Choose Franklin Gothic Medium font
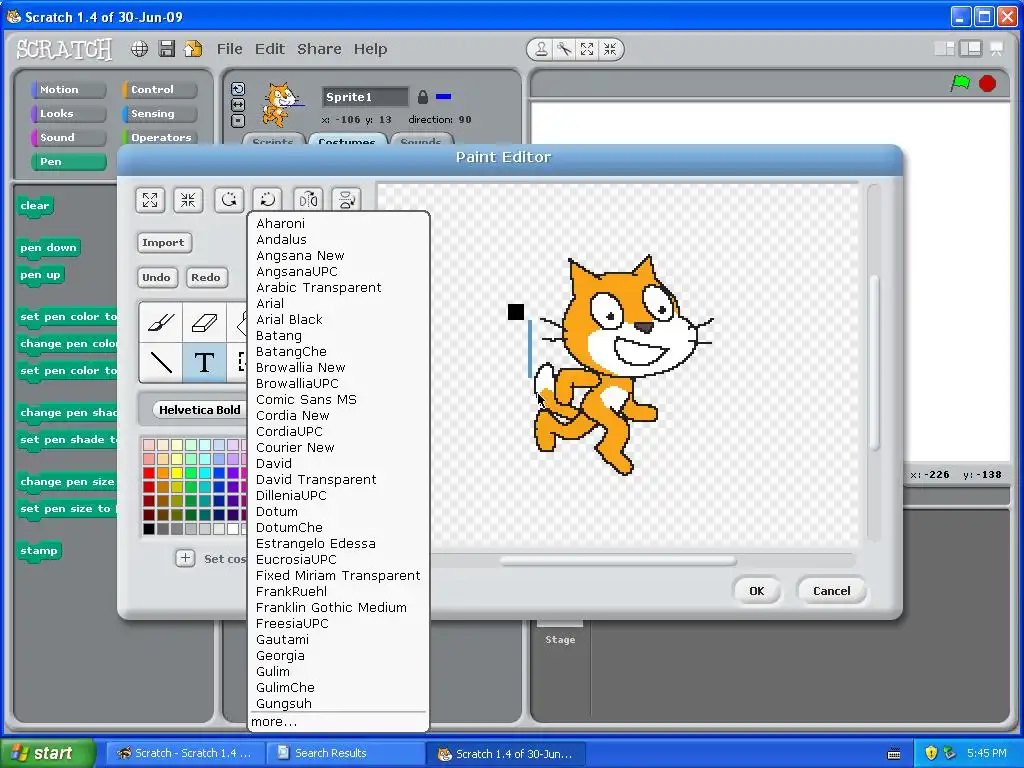This screenshot has width=1024, height=768. coord(331,607)
